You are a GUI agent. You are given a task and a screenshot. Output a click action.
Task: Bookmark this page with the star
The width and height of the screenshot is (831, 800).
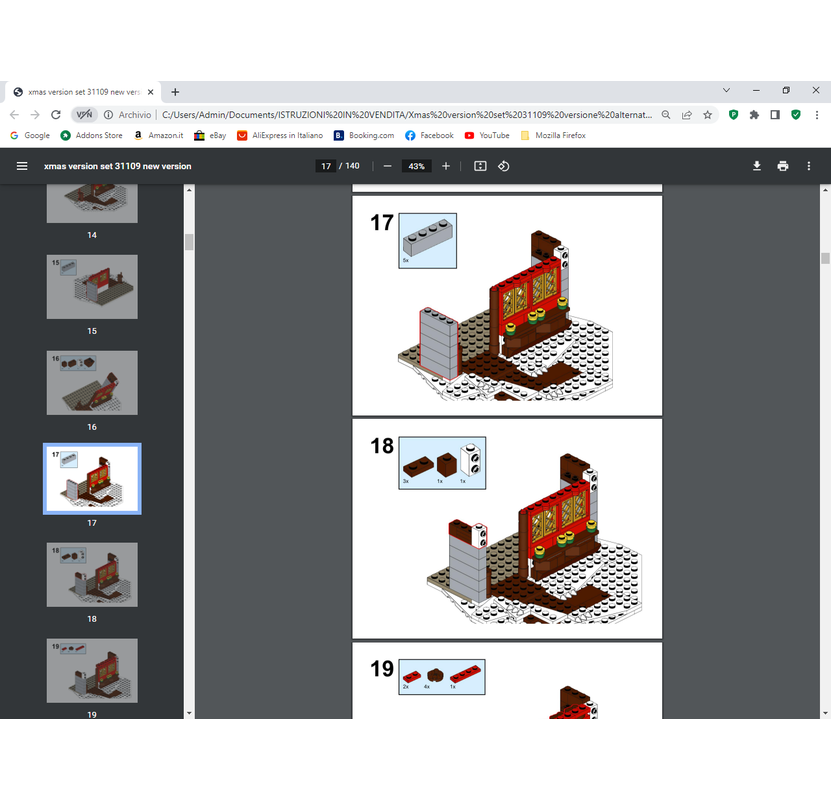[708, 115]
